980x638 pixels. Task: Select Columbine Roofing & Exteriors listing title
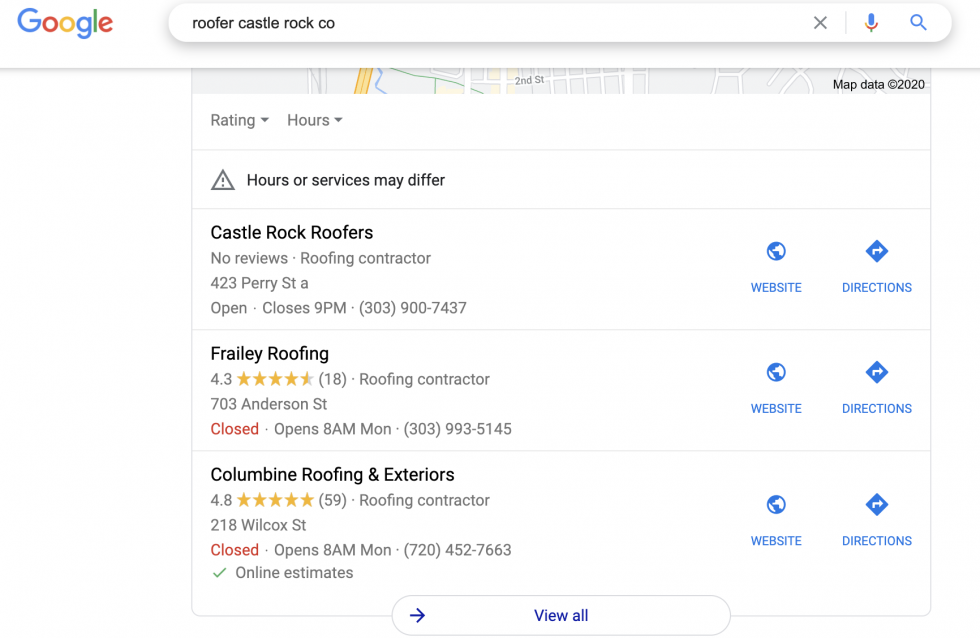[332, 474]
